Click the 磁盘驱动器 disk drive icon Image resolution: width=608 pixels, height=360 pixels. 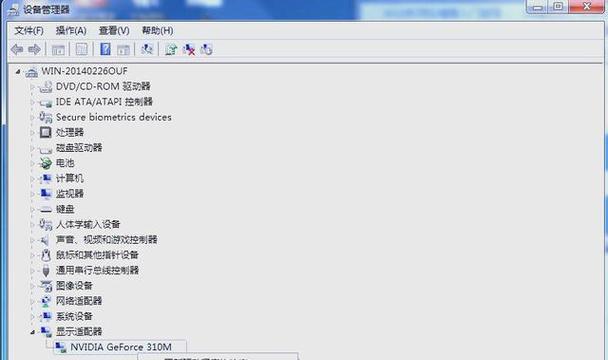click(x=46, y=149)
